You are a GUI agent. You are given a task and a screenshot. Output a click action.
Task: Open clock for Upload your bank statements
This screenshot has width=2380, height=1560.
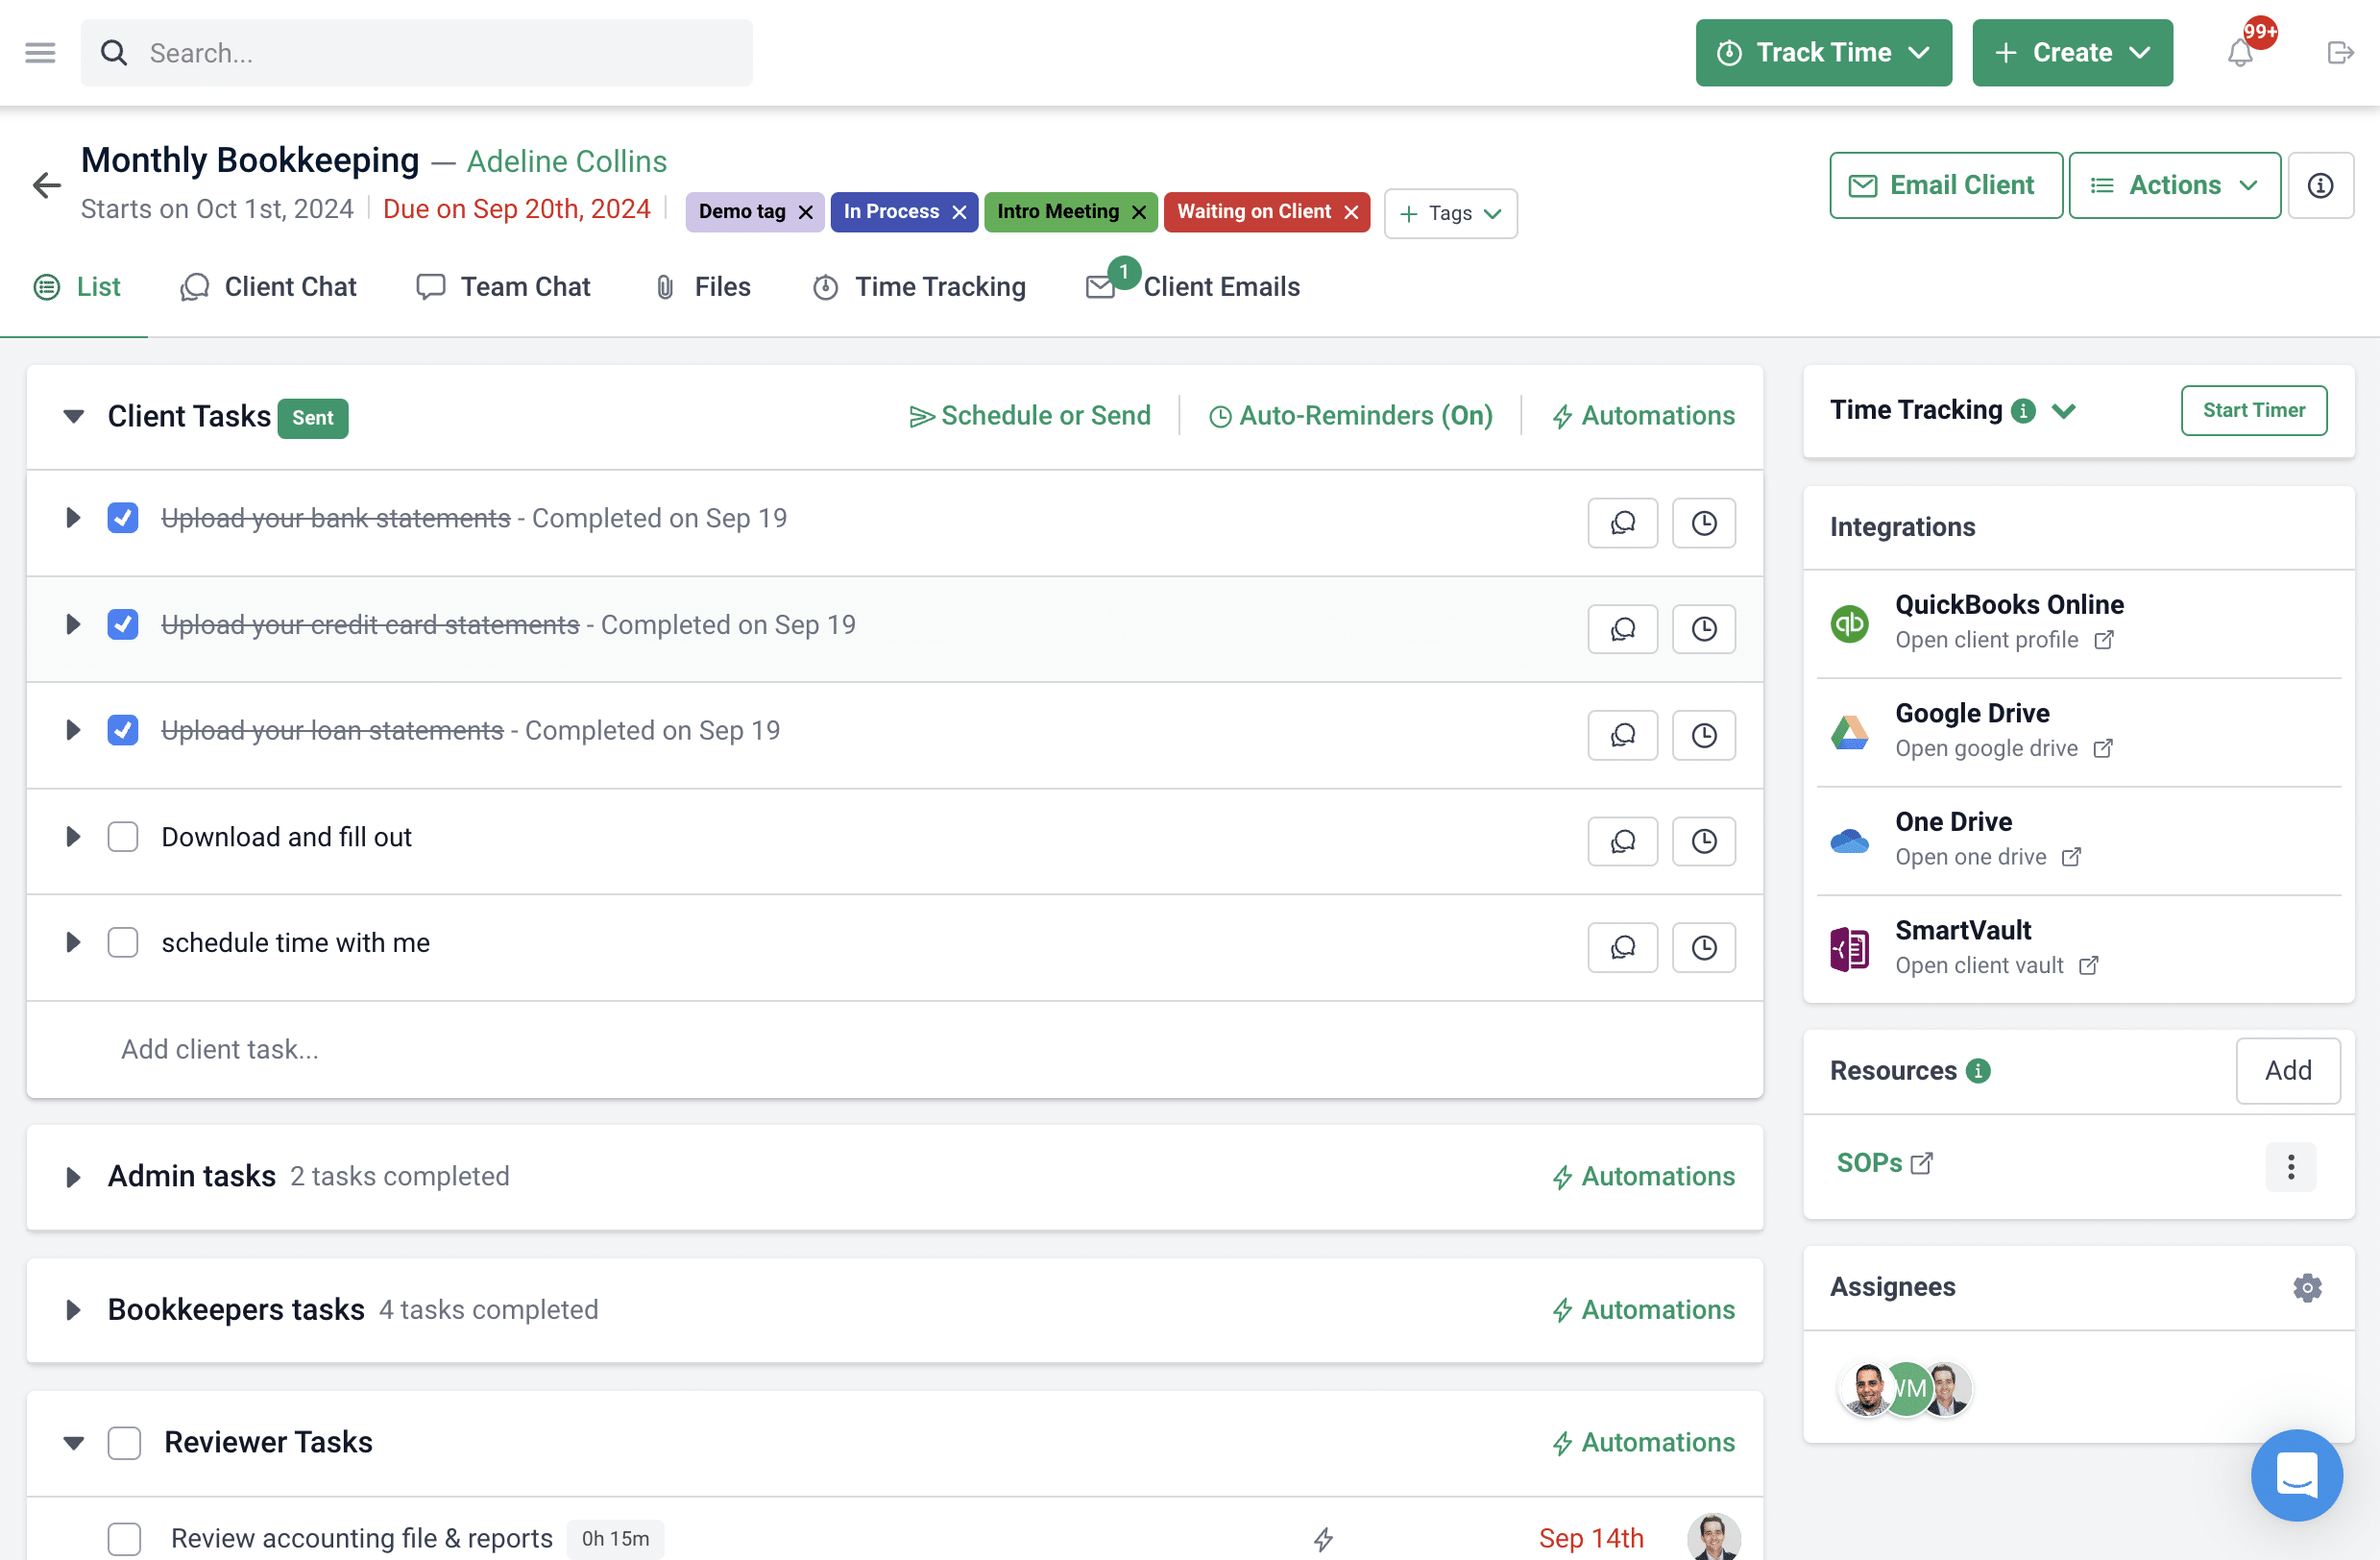pos(1703,523)
